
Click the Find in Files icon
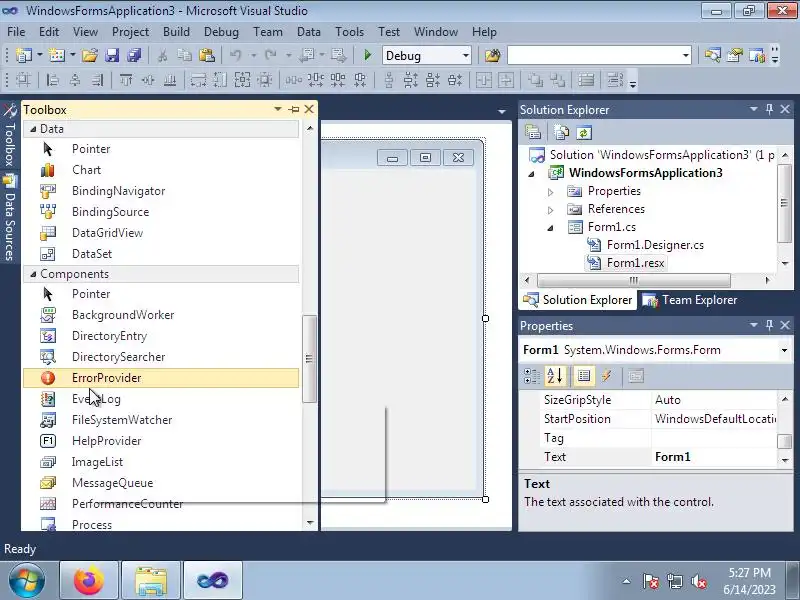click(x=492, y=55)
